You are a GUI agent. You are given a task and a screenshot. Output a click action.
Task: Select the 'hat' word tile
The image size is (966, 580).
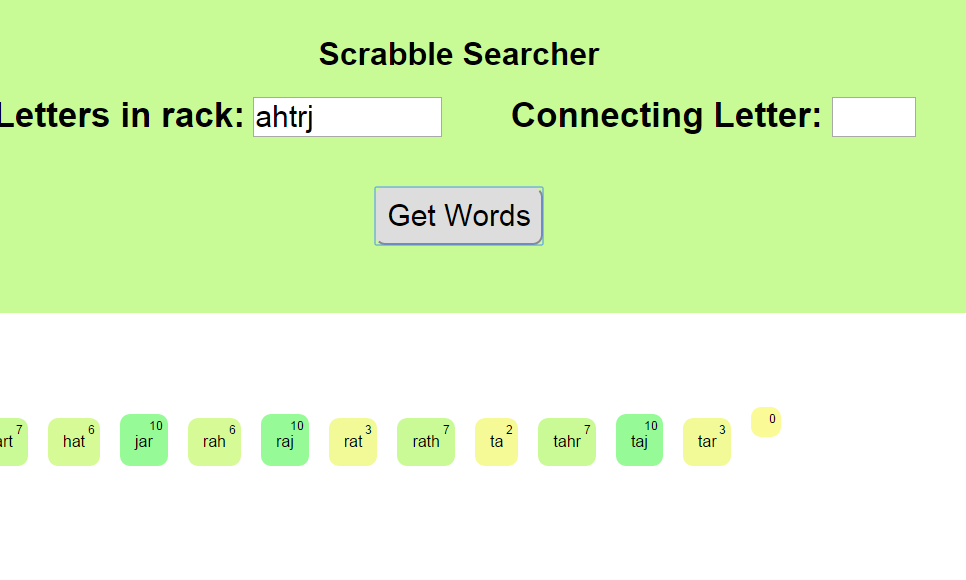[74, 442]
